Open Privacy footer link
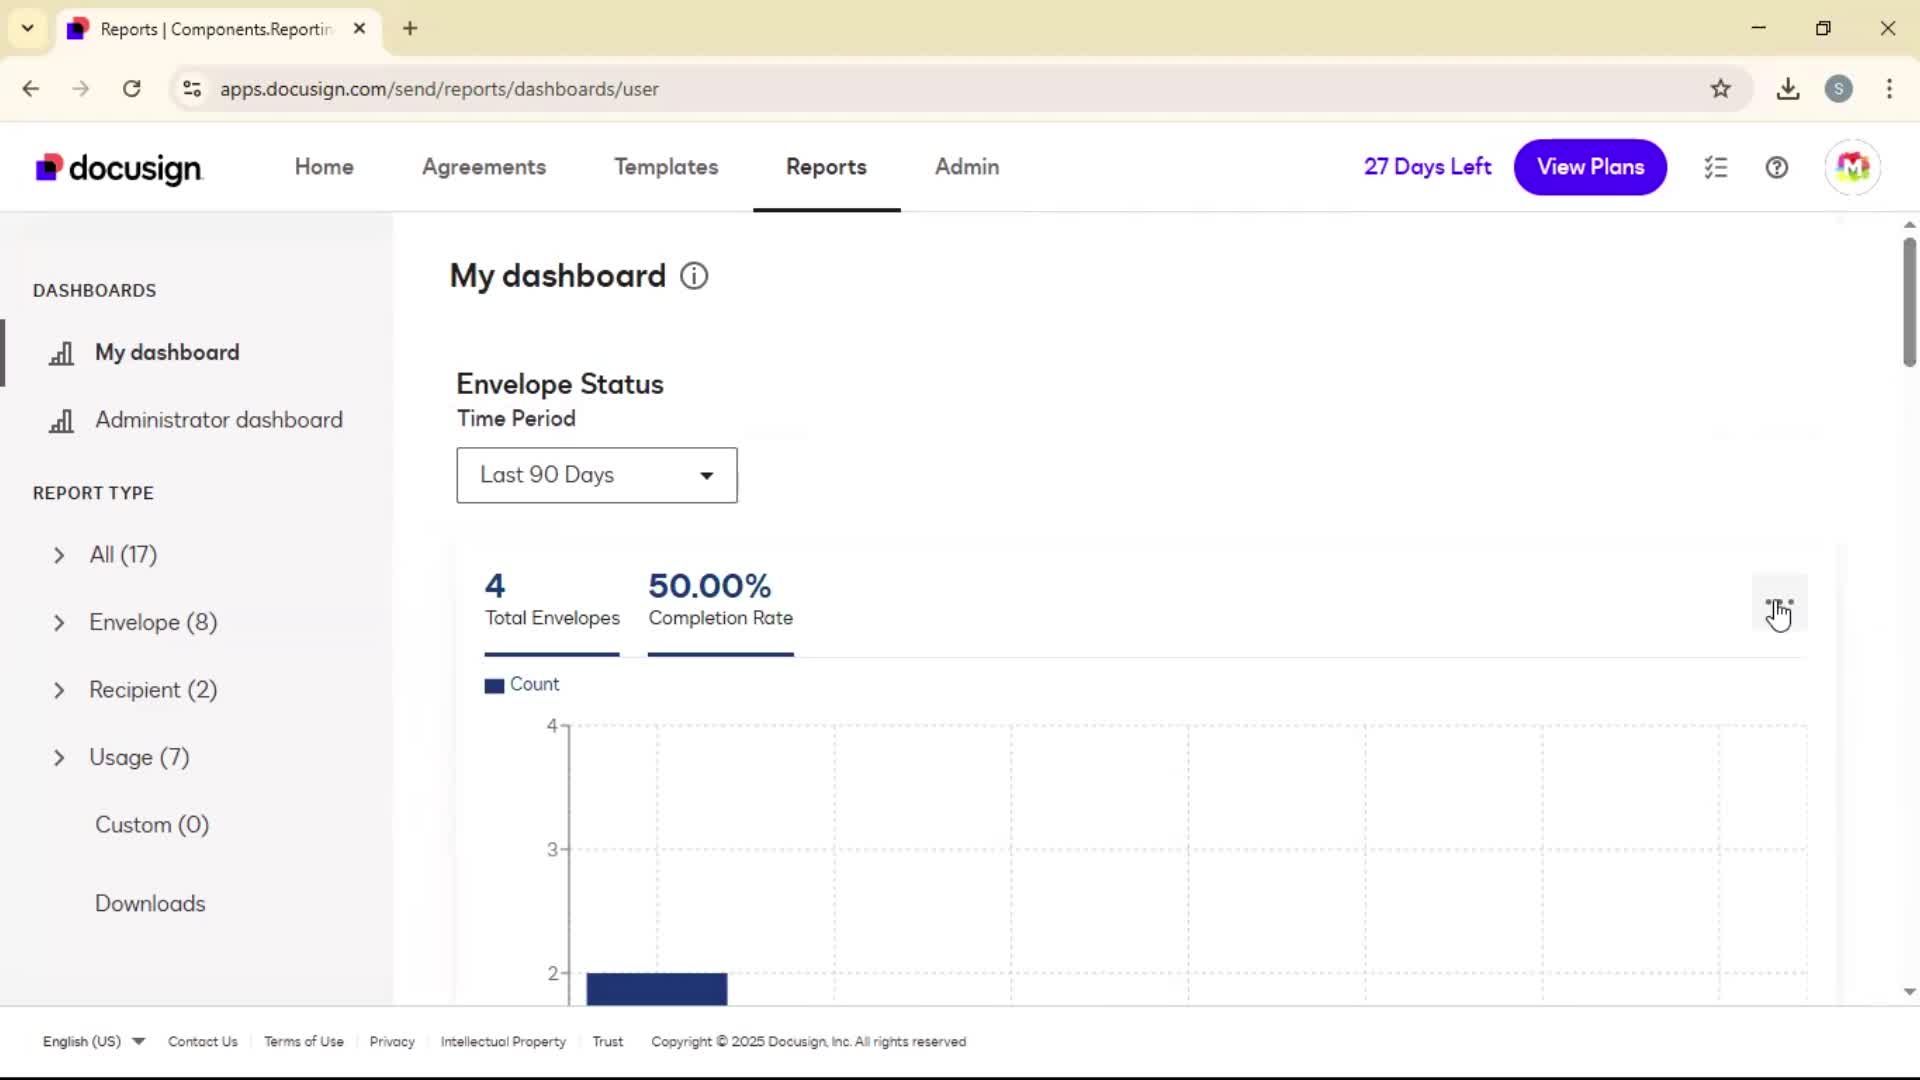1920x1080 pixels. click(392, 1041)
